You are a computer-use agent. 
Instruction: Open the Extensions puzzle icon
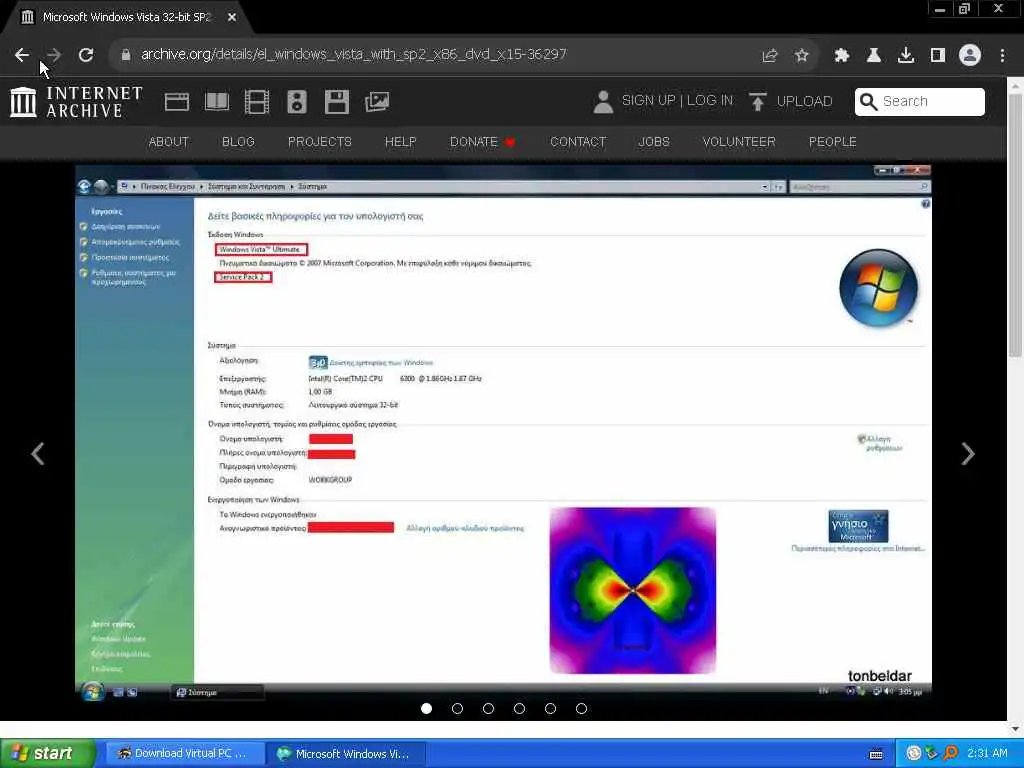coord(842,56)
